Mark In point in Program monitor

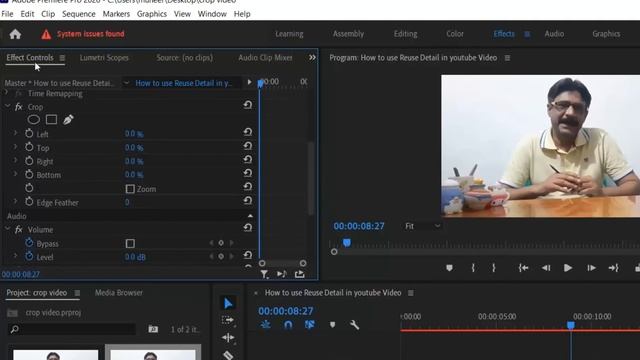coord(473,268)
